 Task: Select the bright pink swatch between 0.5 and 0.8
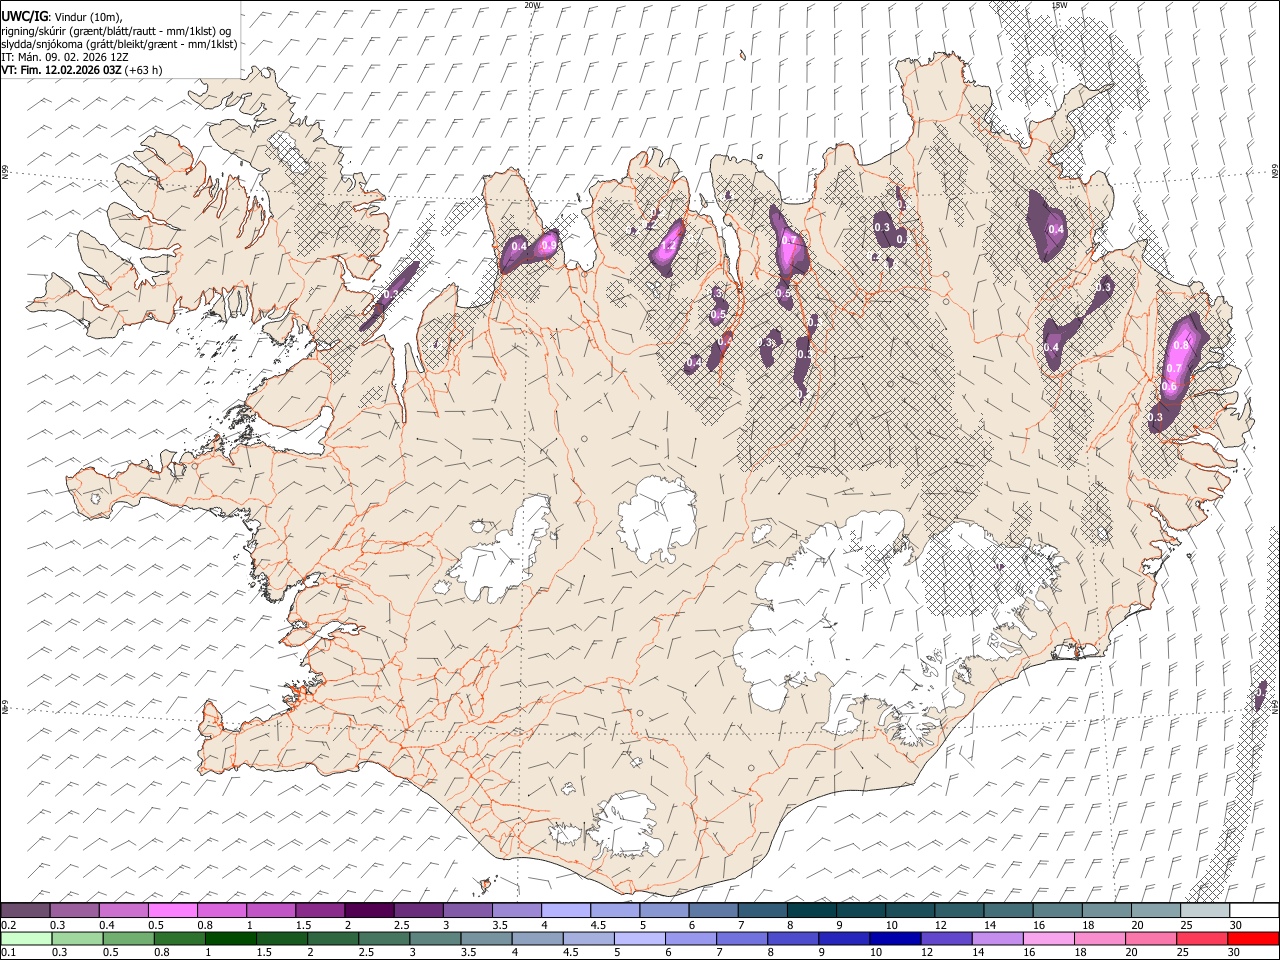point(173,910)
